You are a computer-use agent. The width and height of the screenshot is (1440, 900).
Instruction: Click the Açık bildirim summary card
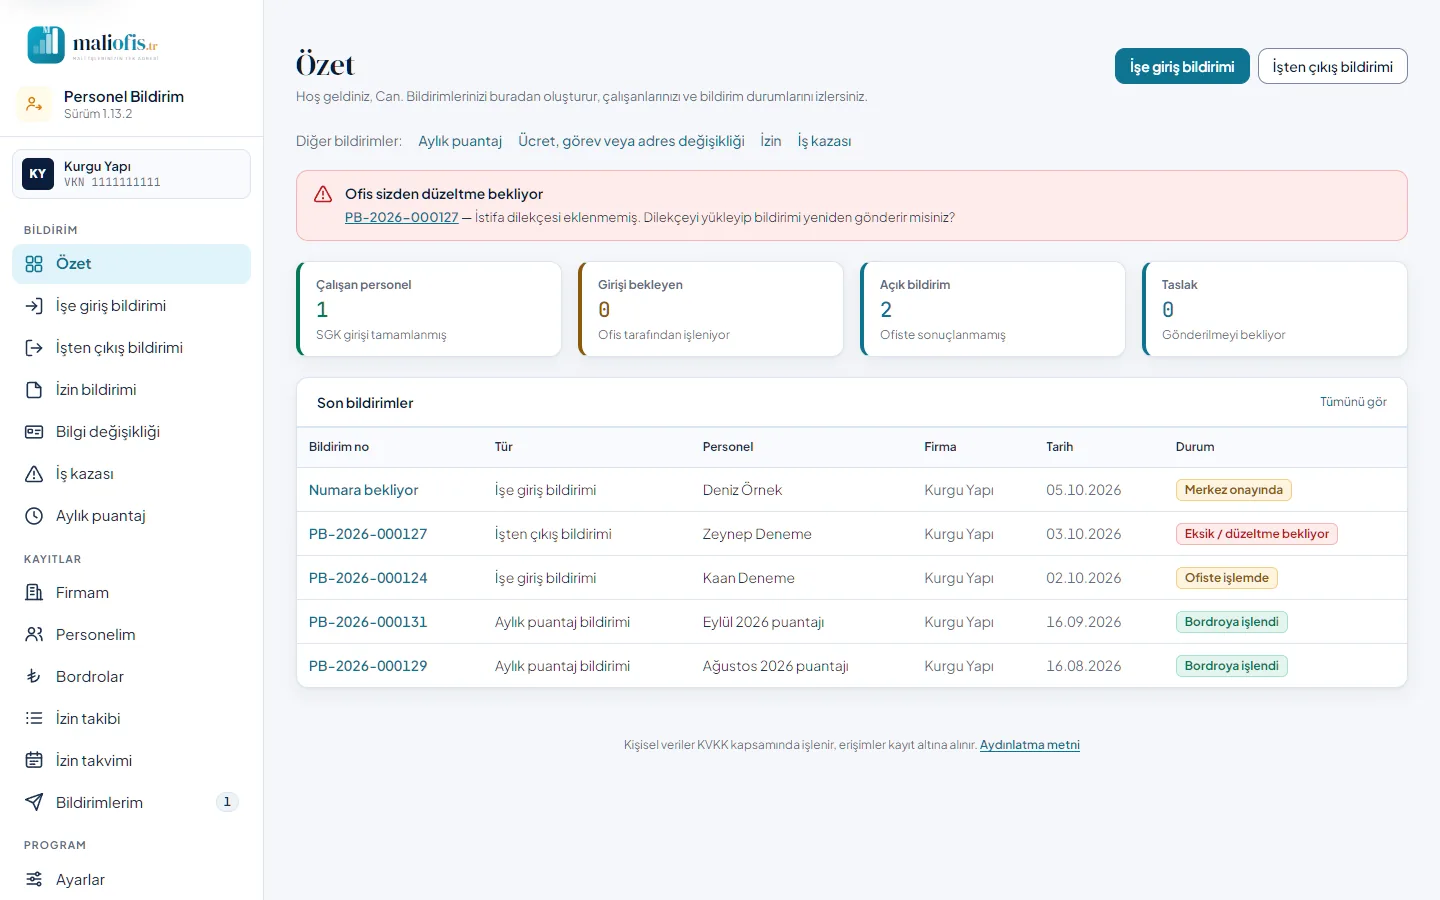[993, 309]
